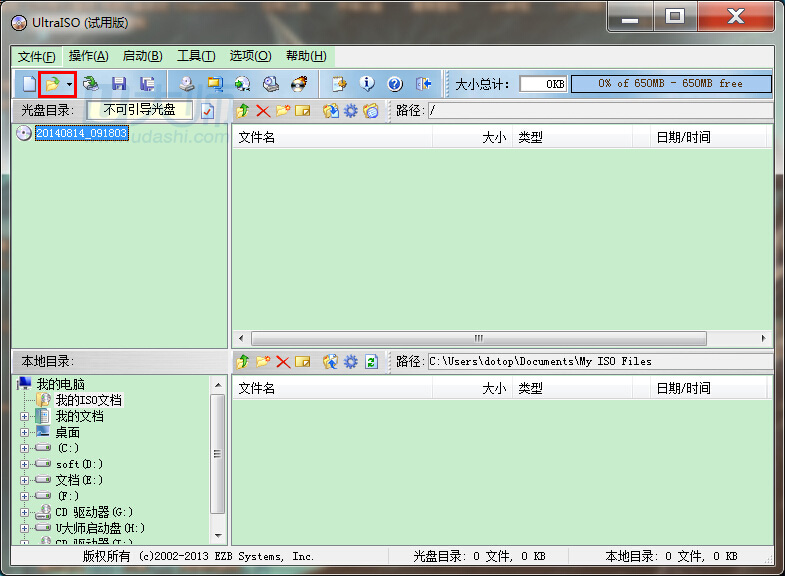Viewport: 785px width, 576px height.
Task: Click the disc 路径 path field
Action: coord(600,110)
